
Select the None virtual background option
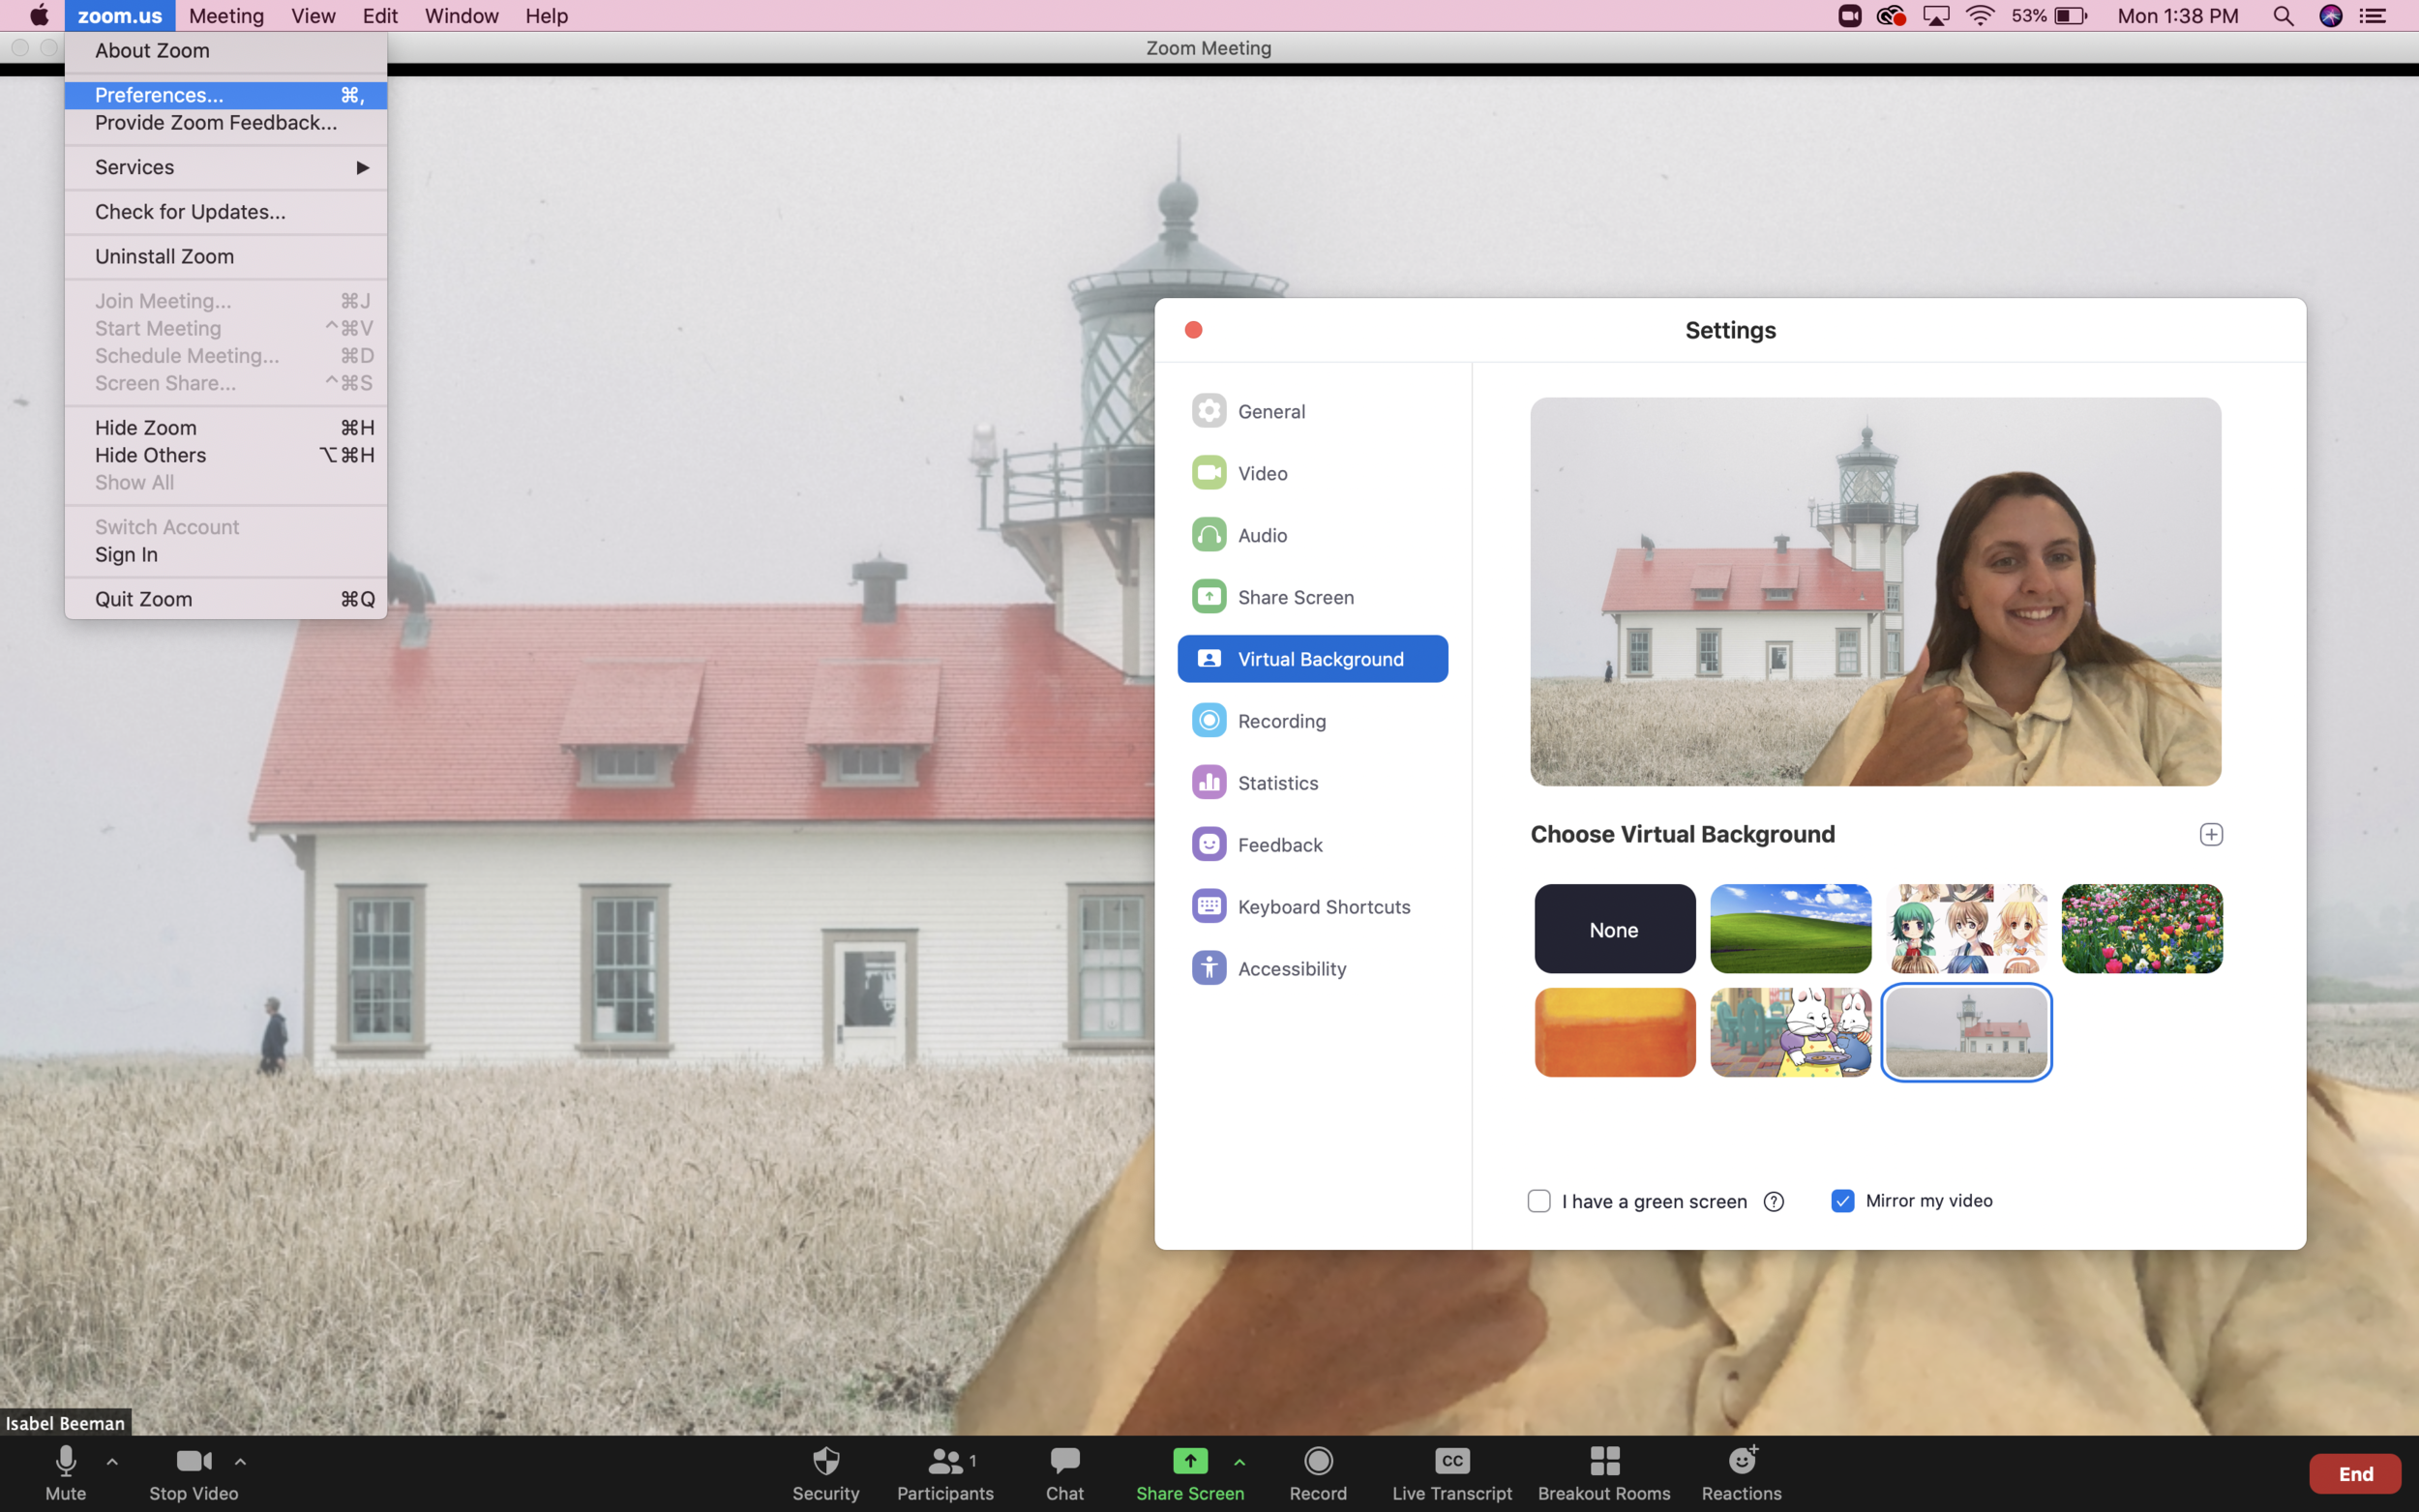coord(1614,929)
